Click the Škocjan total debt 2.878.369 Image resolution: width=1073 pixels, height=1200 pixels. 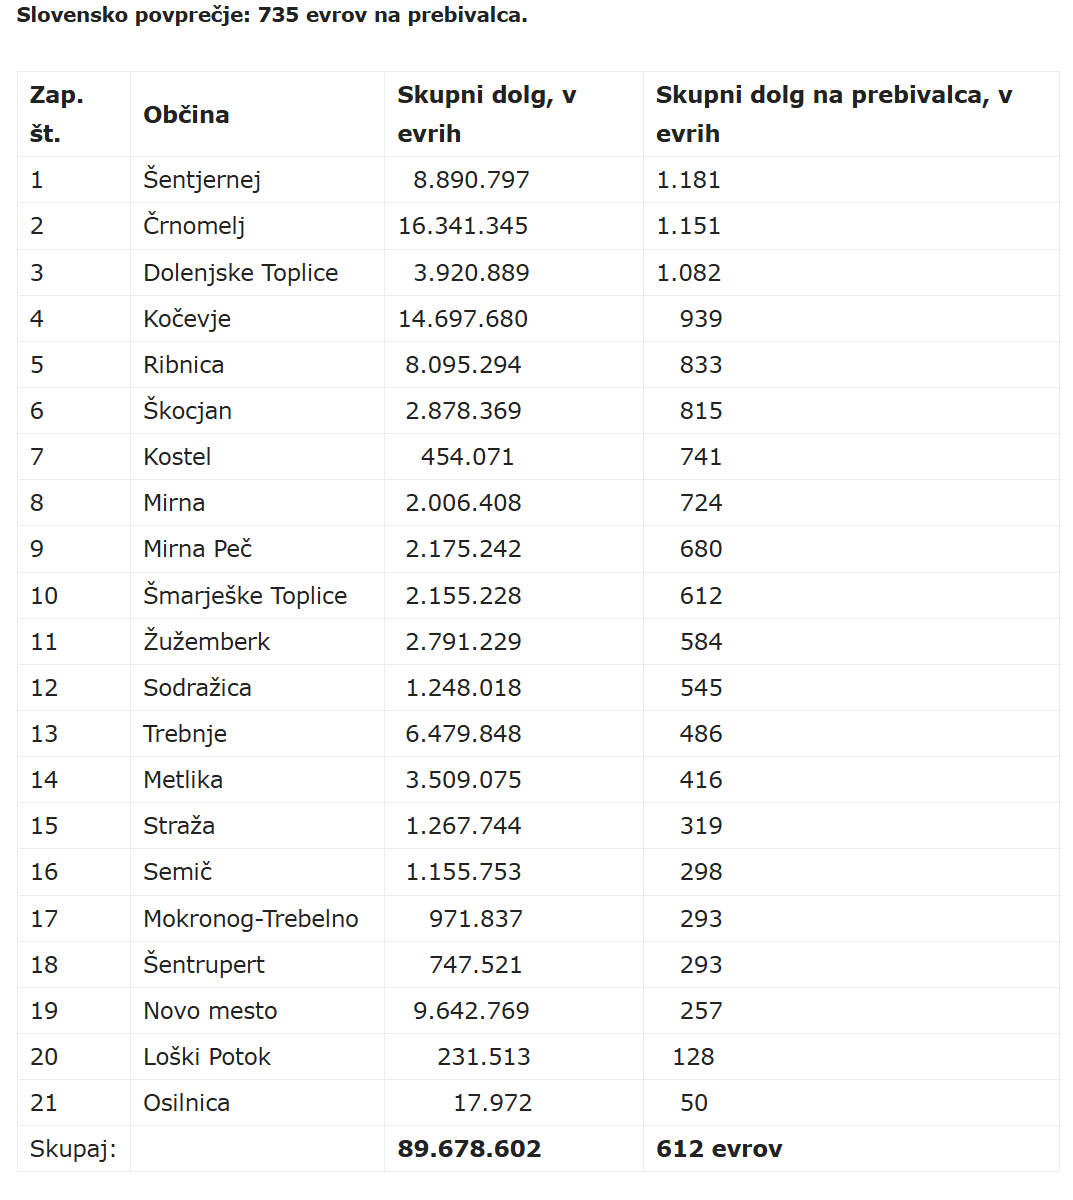(463, 411)
